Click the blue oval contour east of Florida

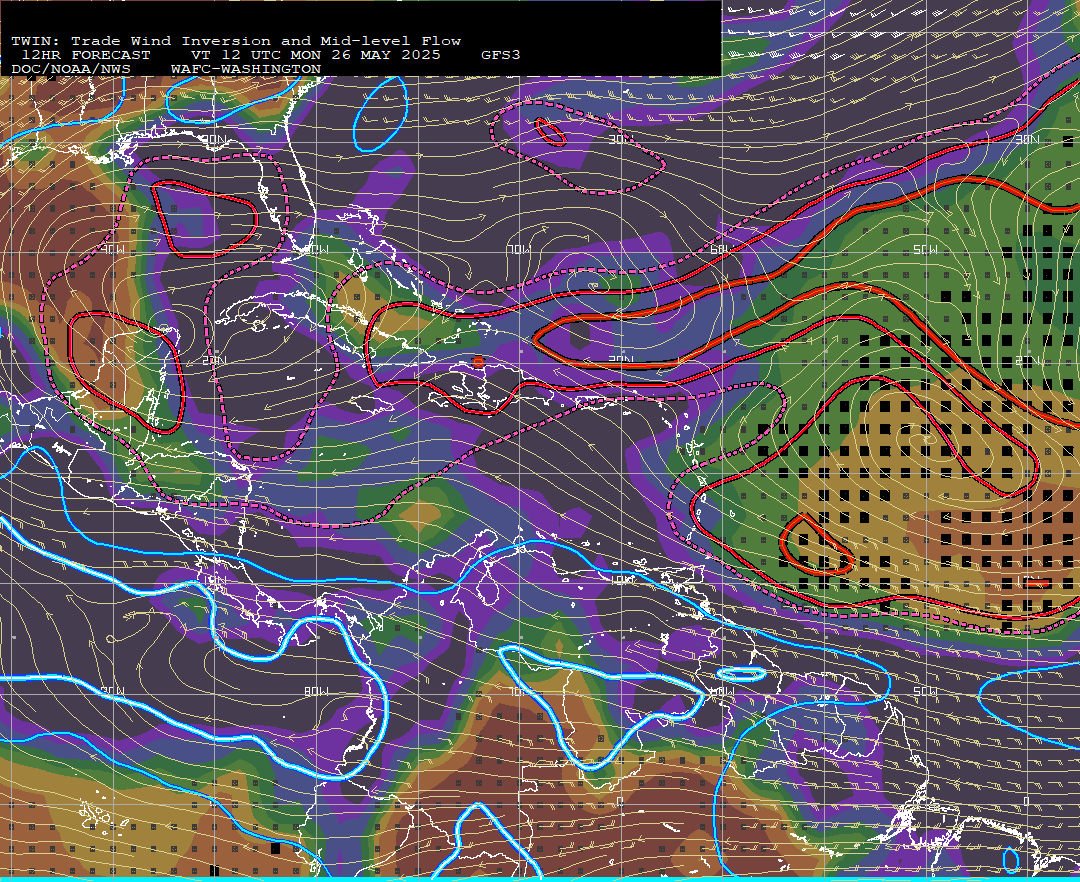coord(381,114)
